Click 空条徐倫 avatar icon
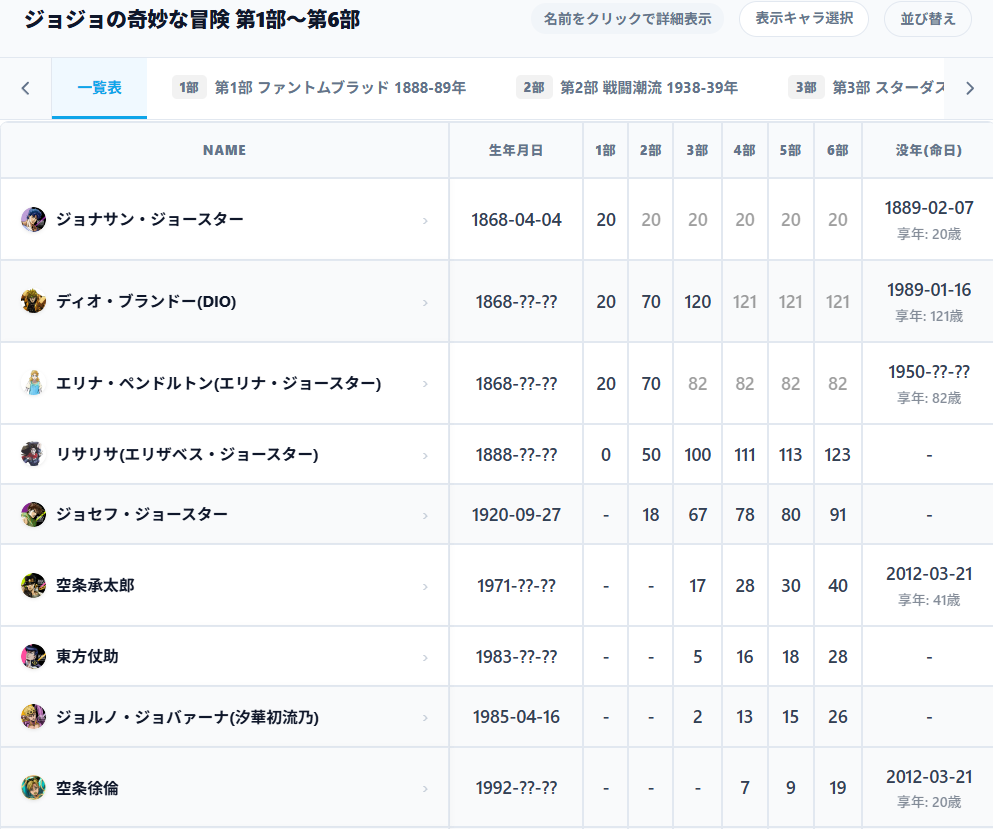The height and width of the screenshot is (829, 993). click(x=33, y=788)
